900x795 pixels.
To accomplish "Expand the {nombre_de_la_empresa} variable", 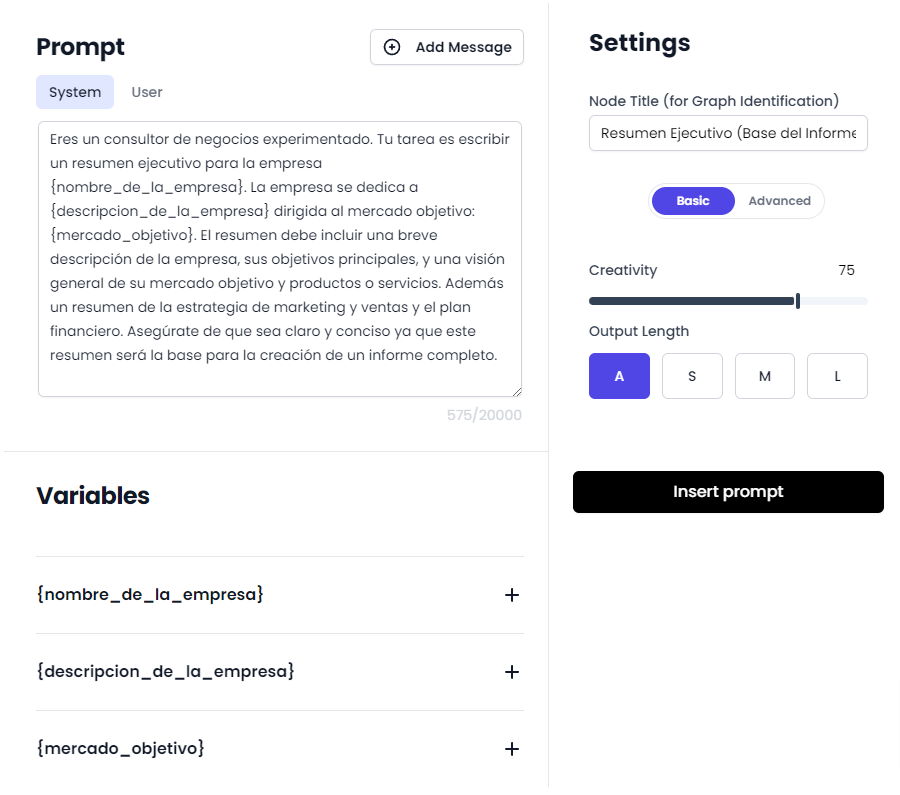I will 512,595.
